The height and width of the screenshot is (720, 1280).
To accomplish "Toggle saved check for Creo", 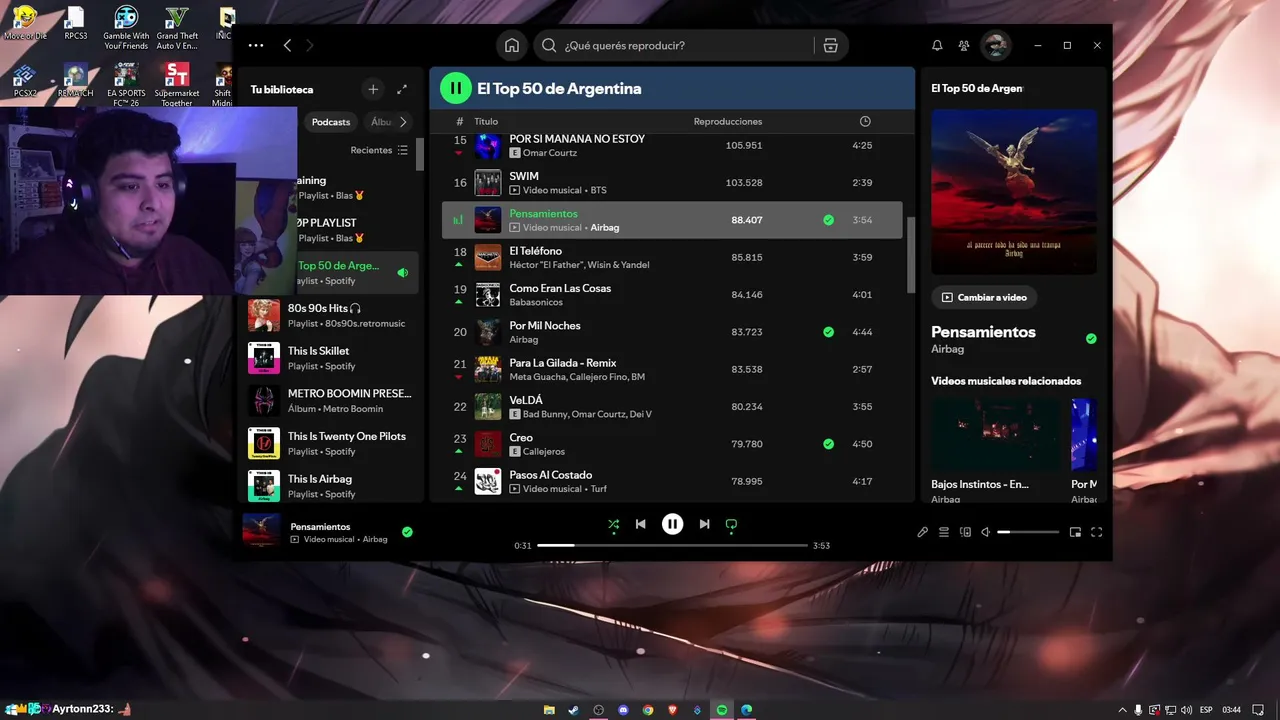I will pos(828,444).
